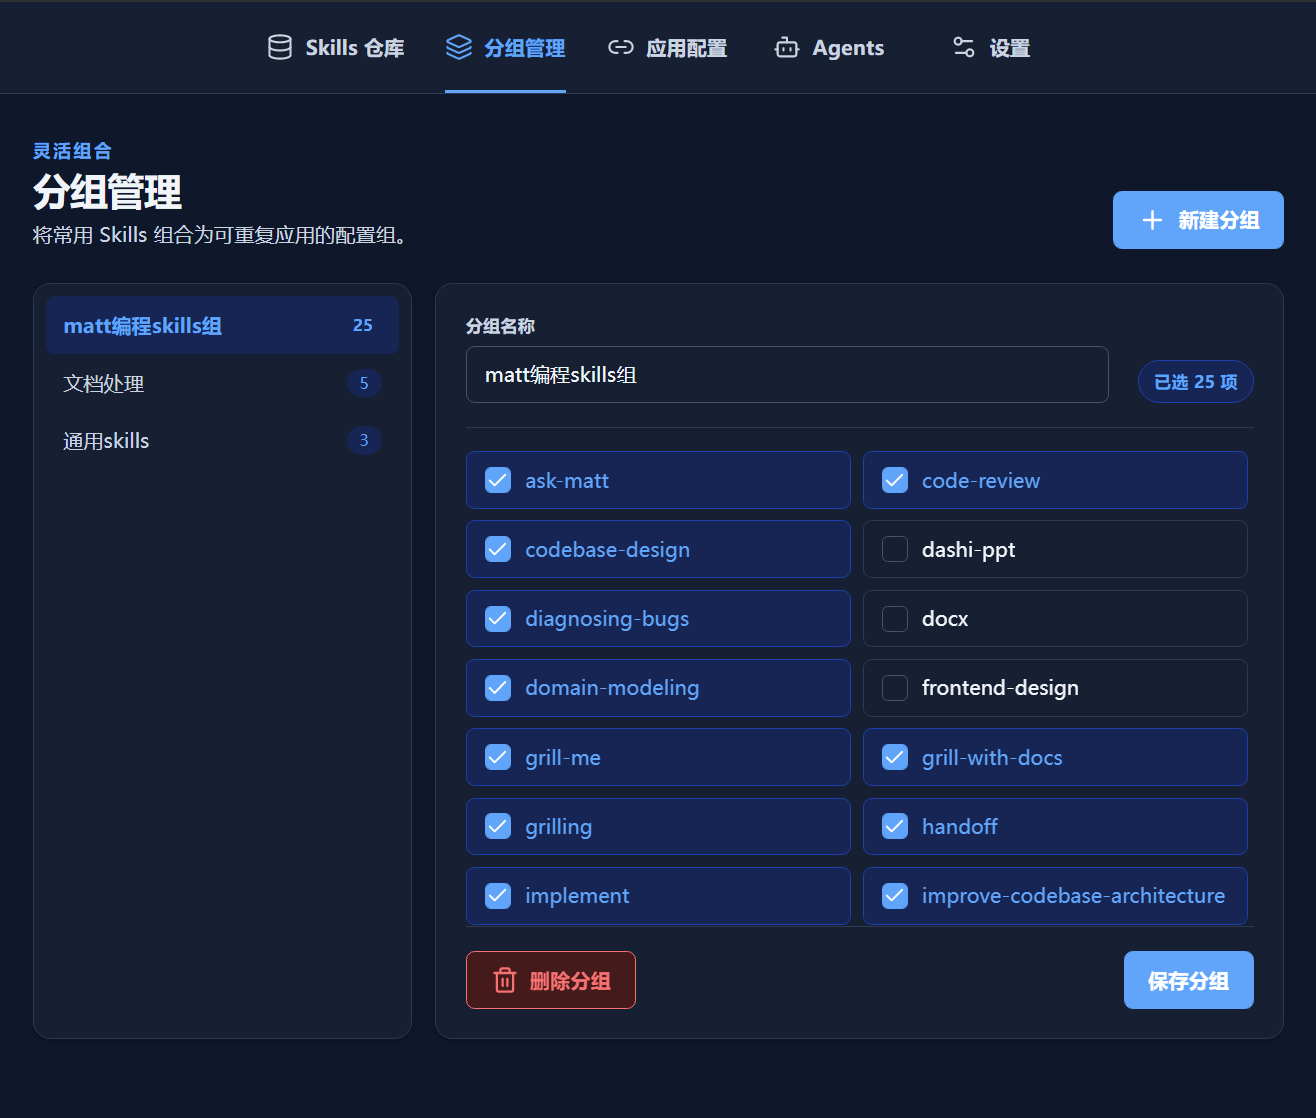Uncheck the code-review checkbox
This screenshot has width=1316, height=1118.
tap(895, 480)
